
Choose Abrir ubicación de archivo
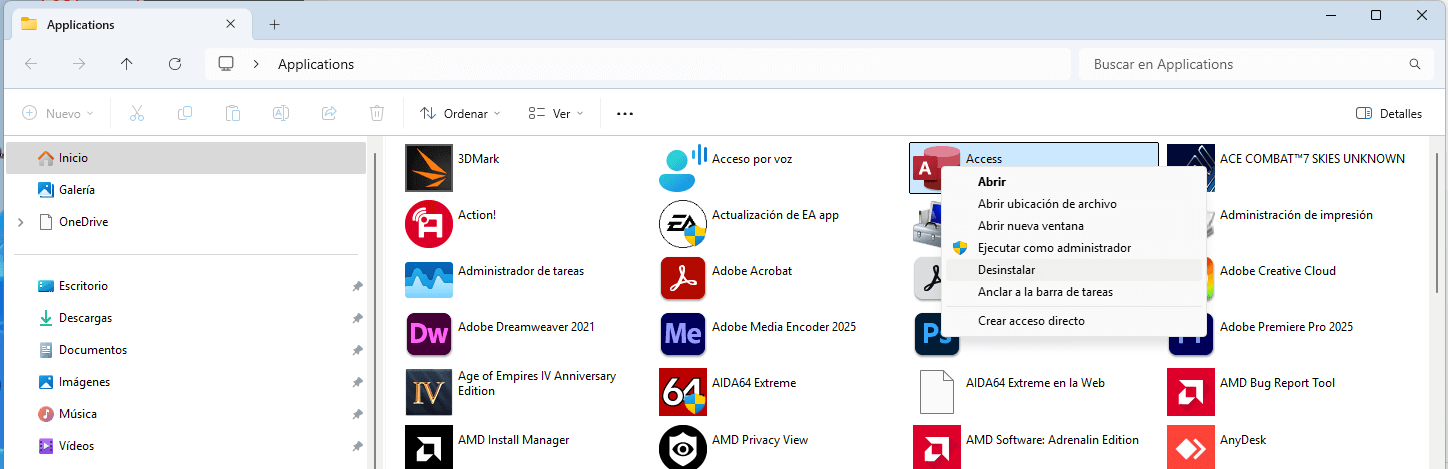point(1074,204)
